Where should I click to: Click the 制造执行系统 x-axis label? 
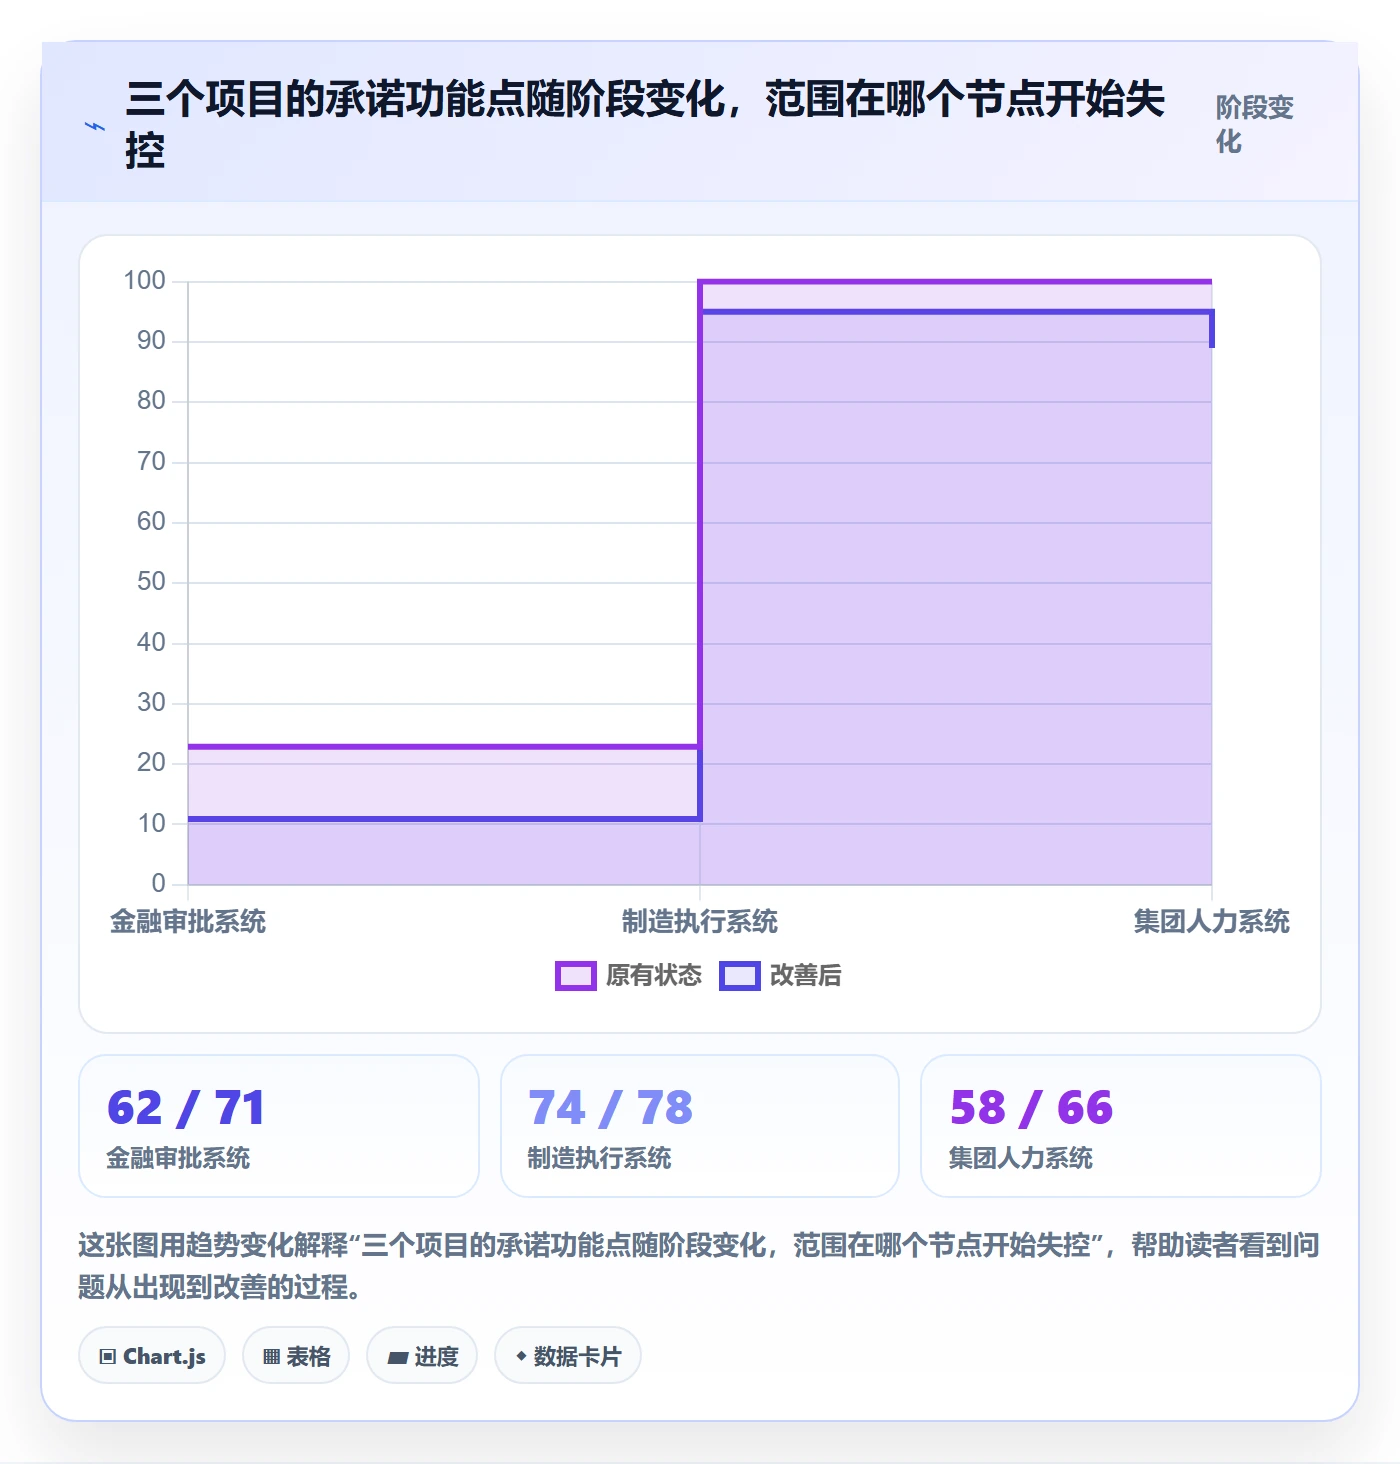(x=700, y=922)
